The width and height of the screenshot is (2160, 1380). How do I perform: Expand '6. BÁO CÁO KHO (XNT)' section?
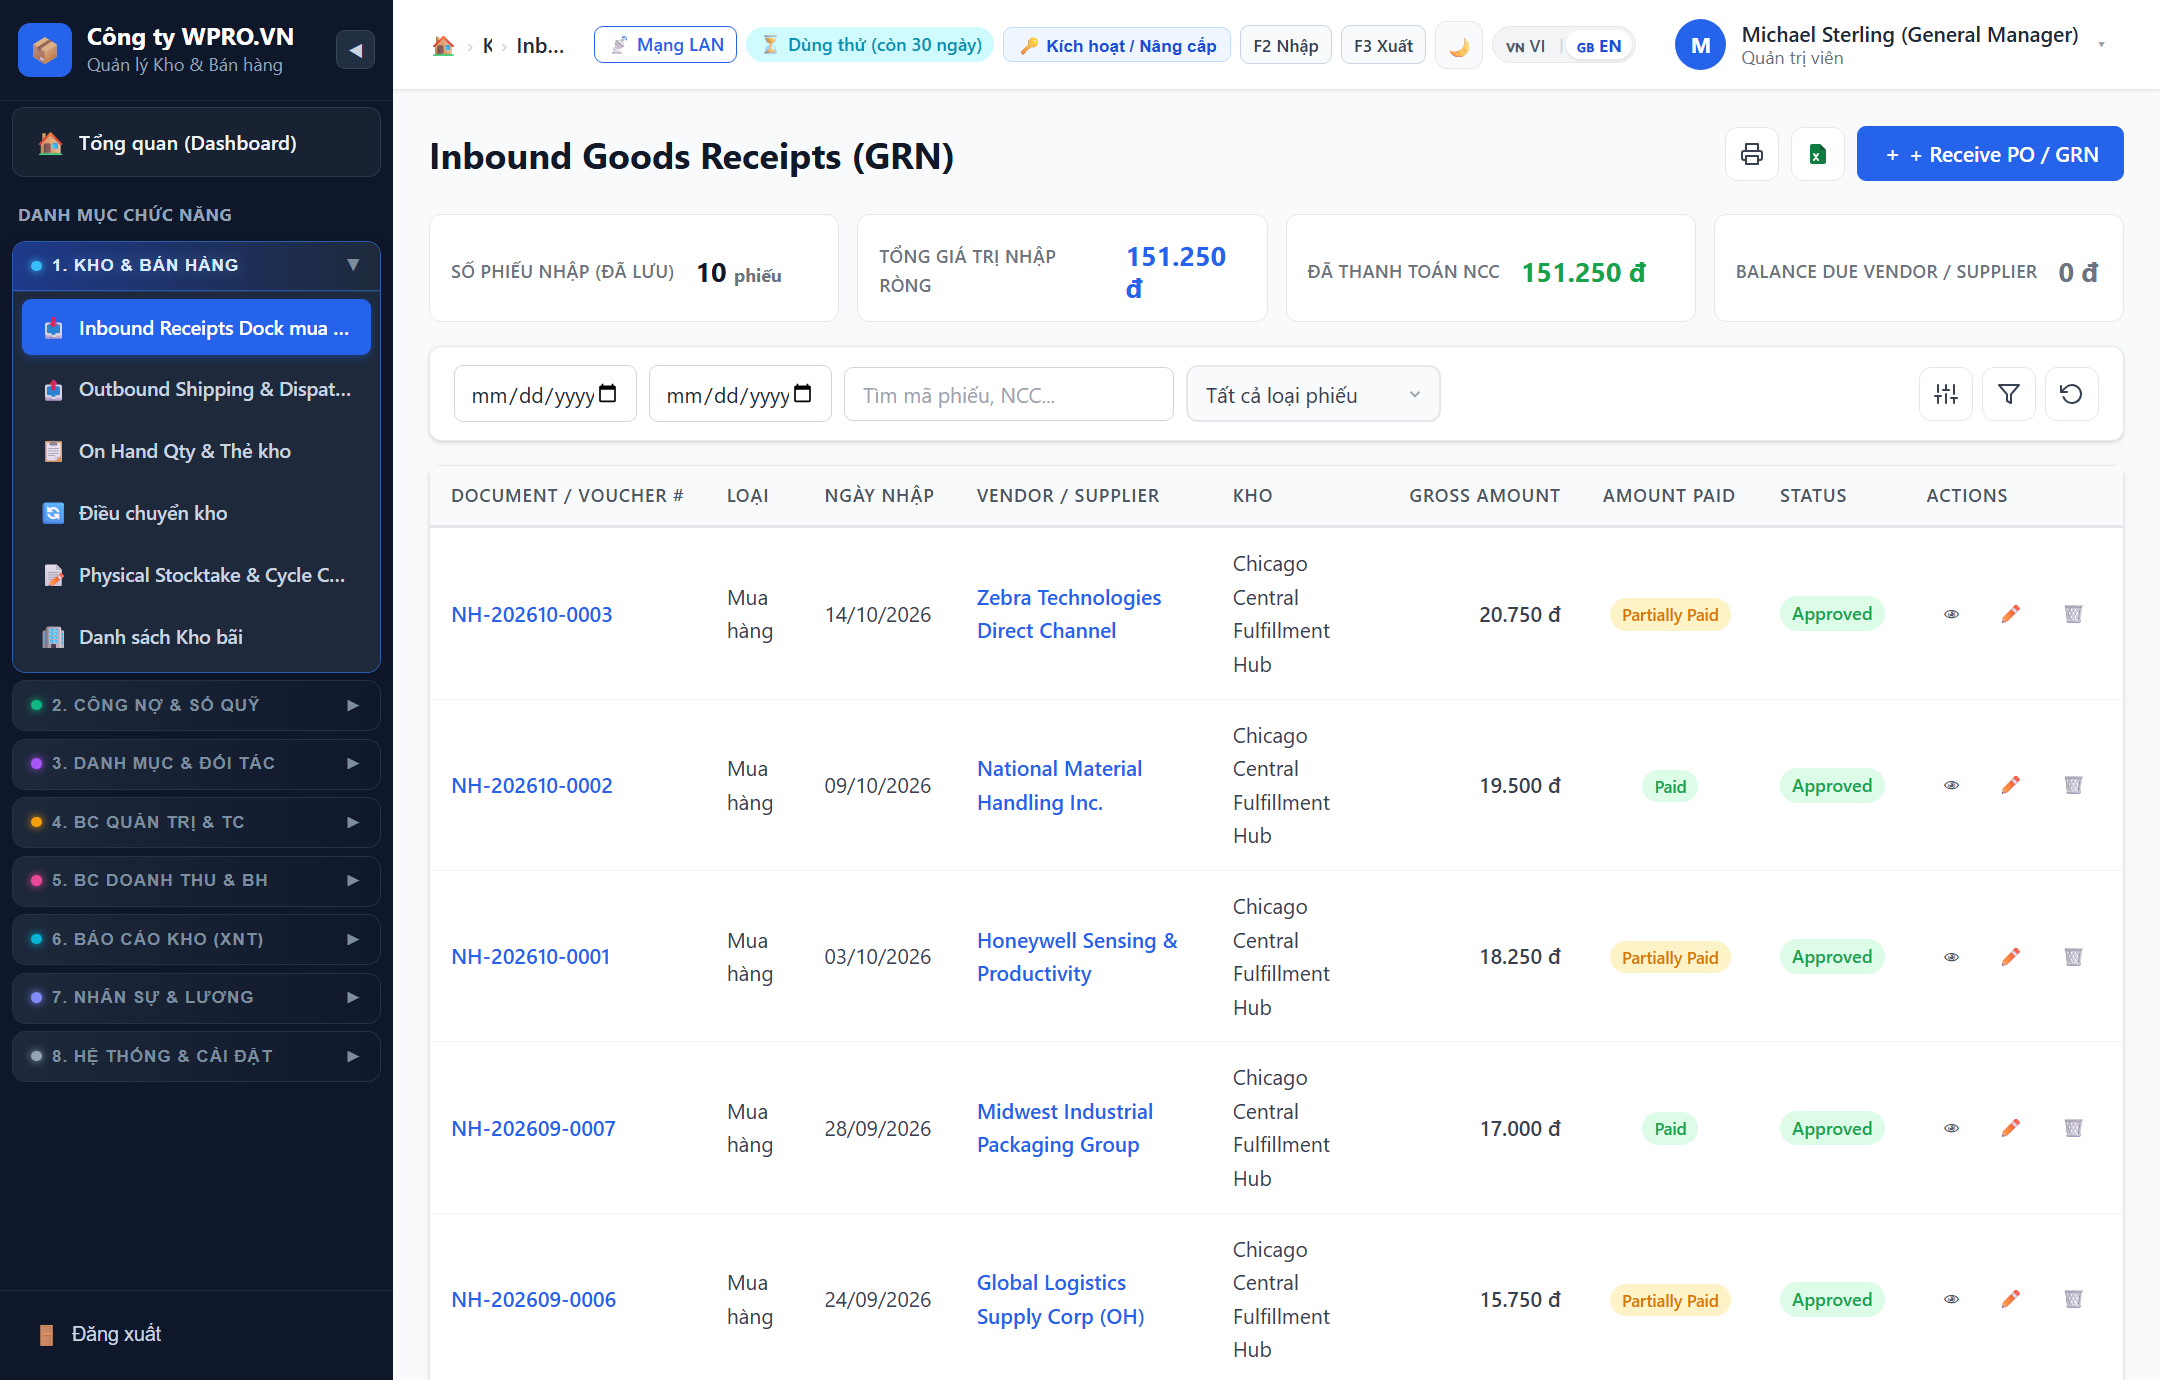196,939
